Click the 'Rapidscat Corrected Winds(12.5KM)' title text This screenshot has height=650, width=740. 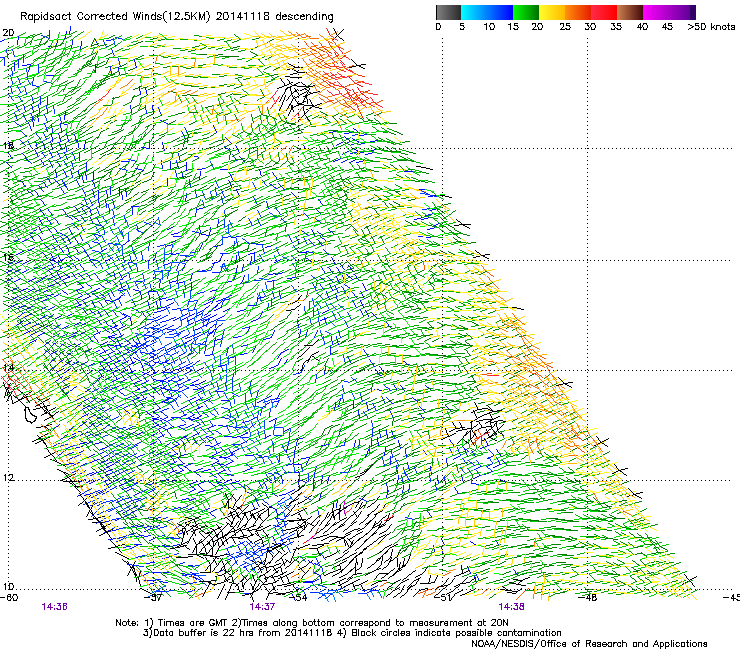pyautogui.click(x=115, y=17)
